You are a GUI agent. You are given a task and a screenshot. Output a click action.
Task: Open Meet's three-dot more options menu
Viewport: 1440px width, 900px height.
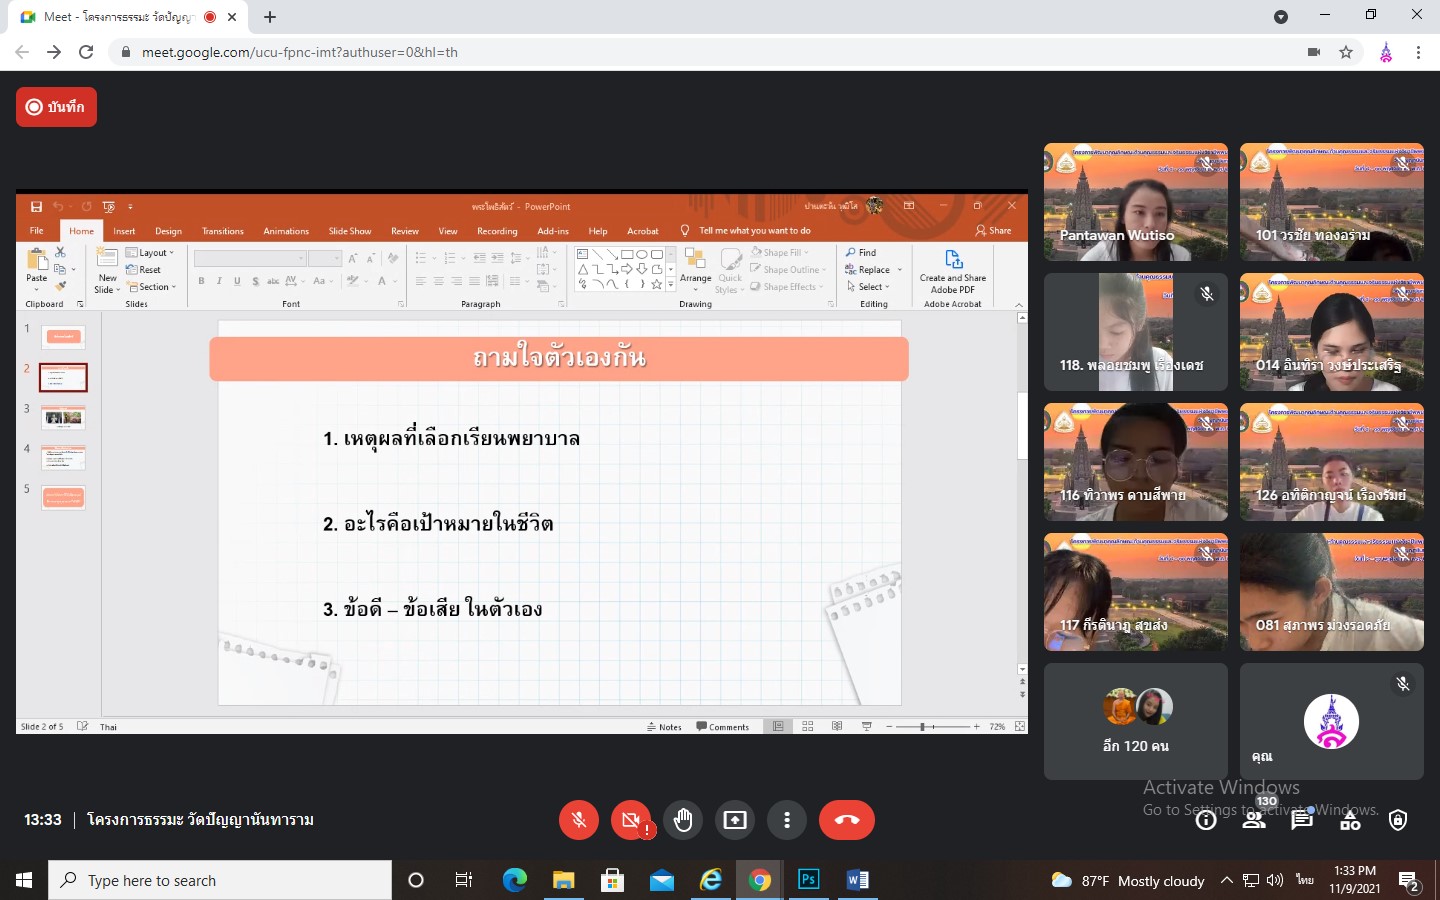click(787, 821)
